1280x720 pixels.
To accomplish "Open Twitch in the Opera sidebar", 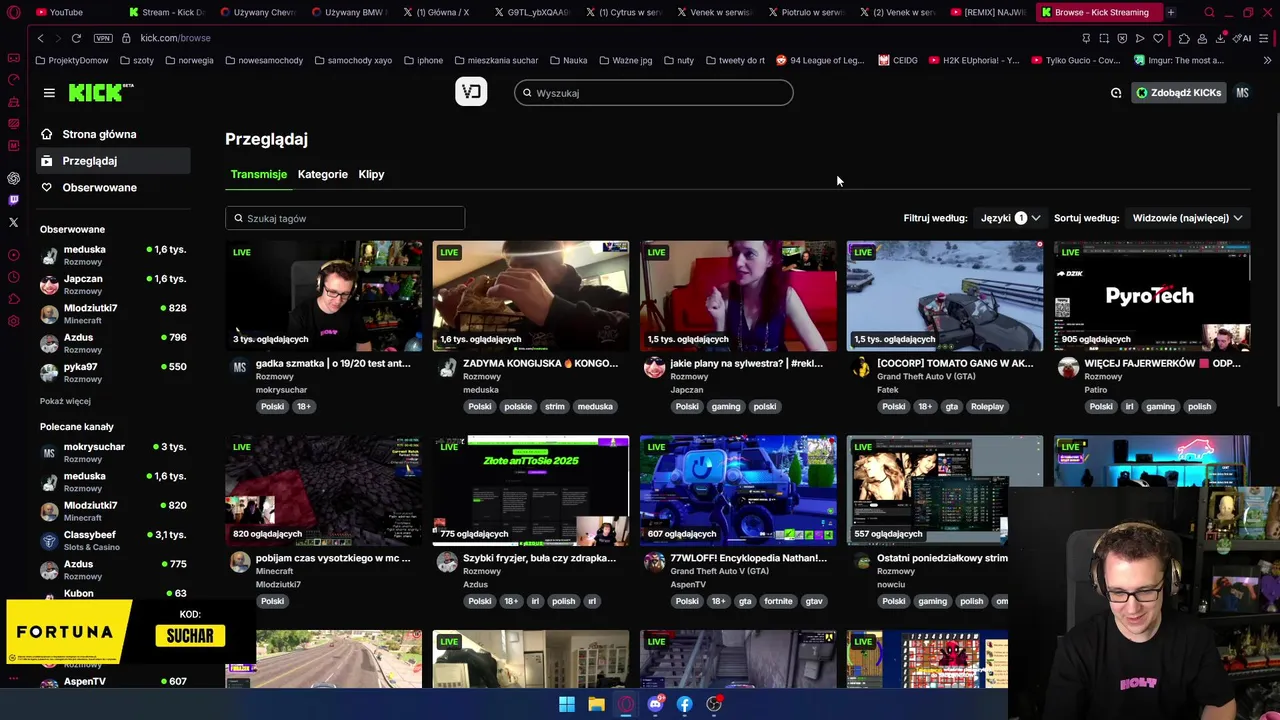I will click(13, 200).
